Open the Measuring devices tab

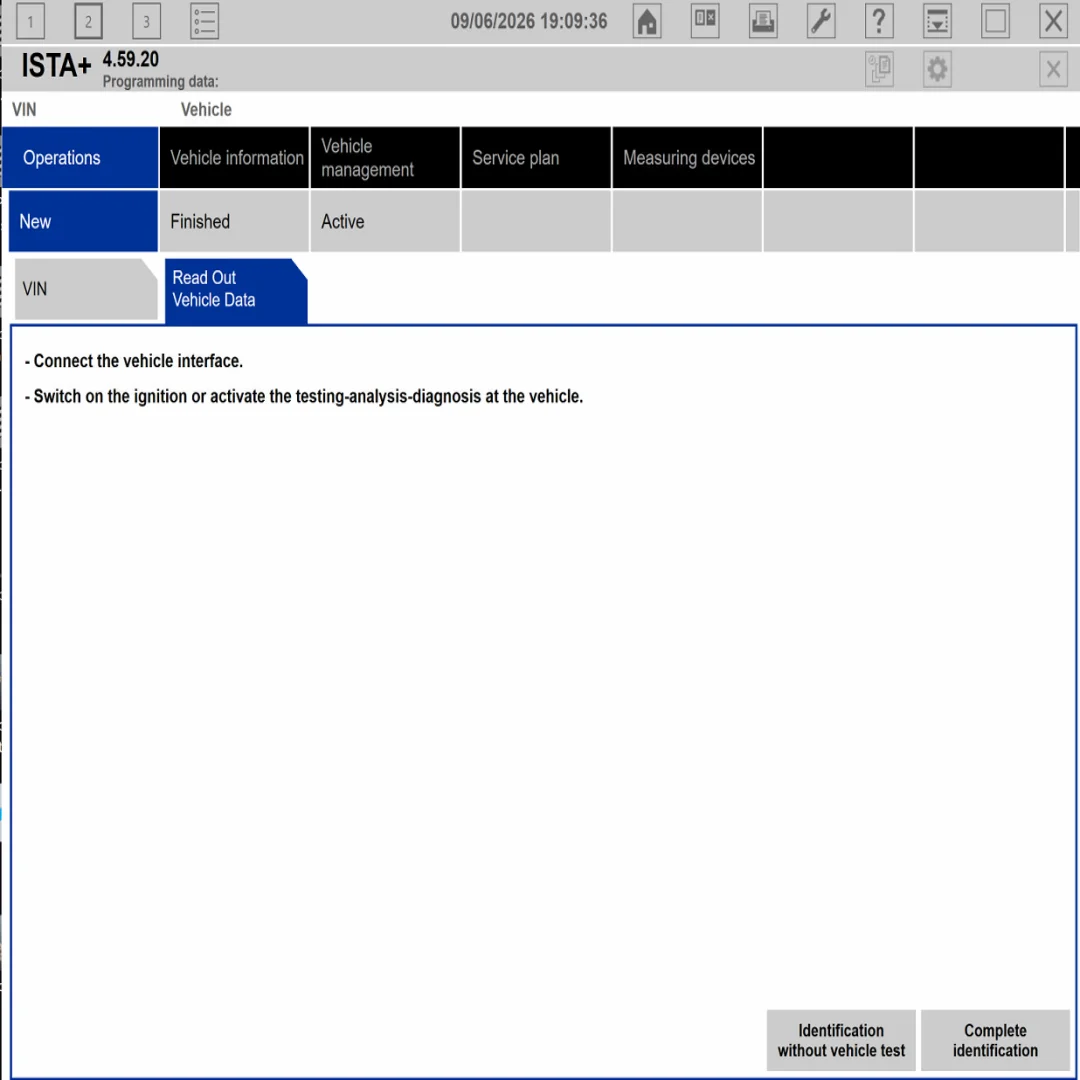pyautogui.click(x=687, y=158)
